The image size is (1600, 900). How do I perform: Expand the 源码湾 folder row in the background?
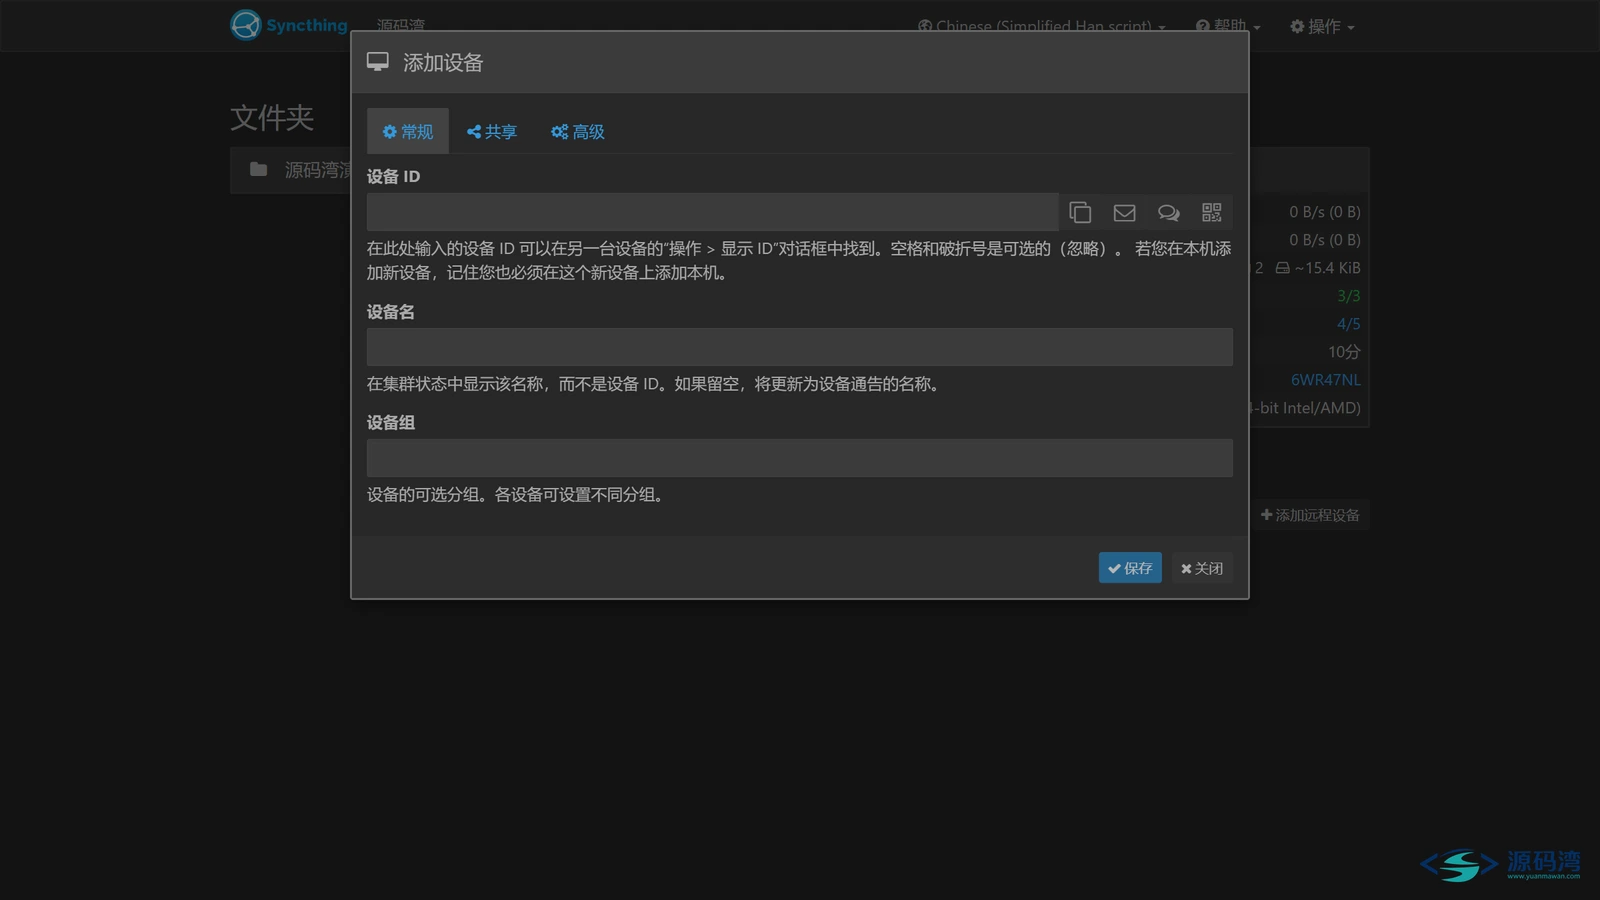tap(291, 170)
